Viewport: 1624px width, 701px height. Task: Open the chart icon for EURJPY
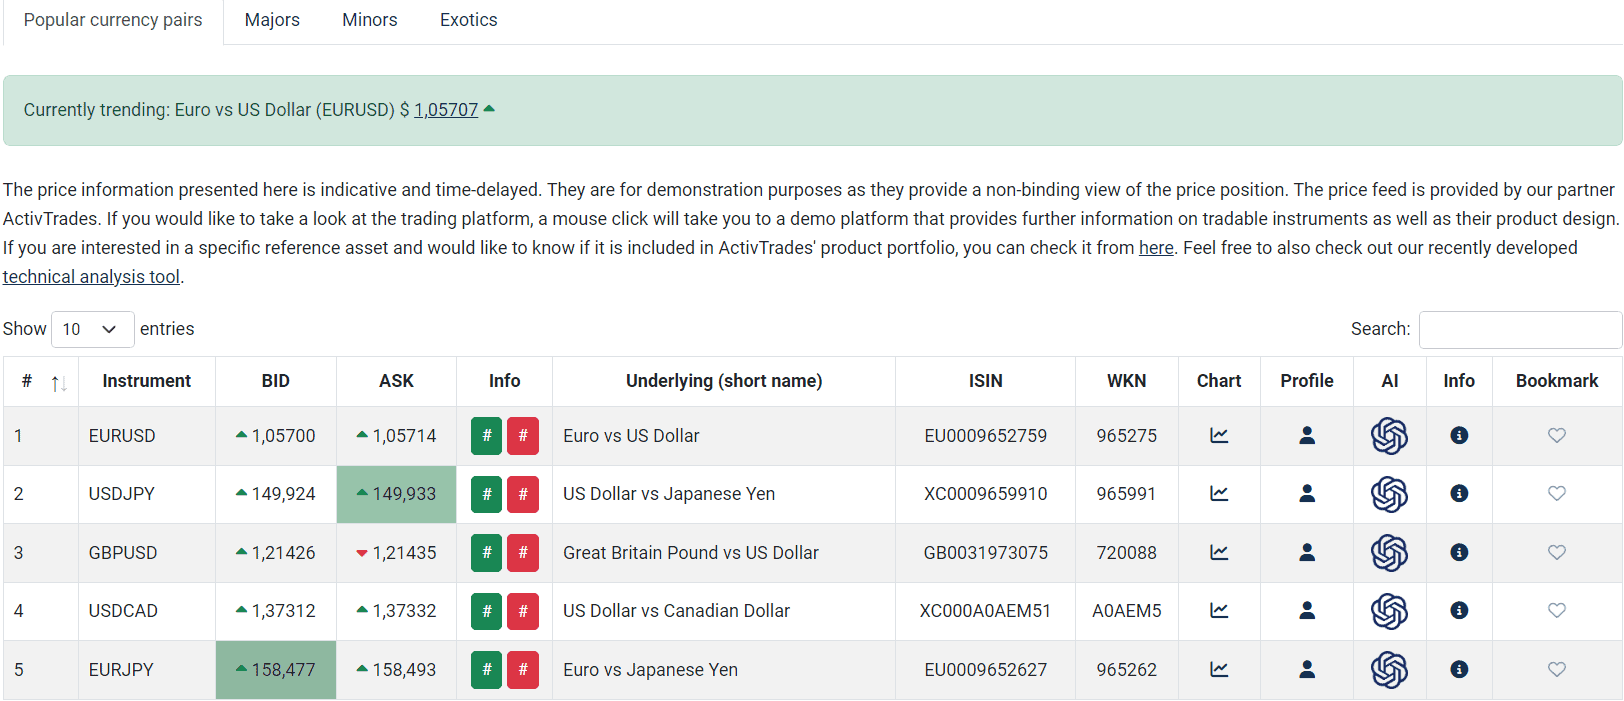coord(1219,669)
